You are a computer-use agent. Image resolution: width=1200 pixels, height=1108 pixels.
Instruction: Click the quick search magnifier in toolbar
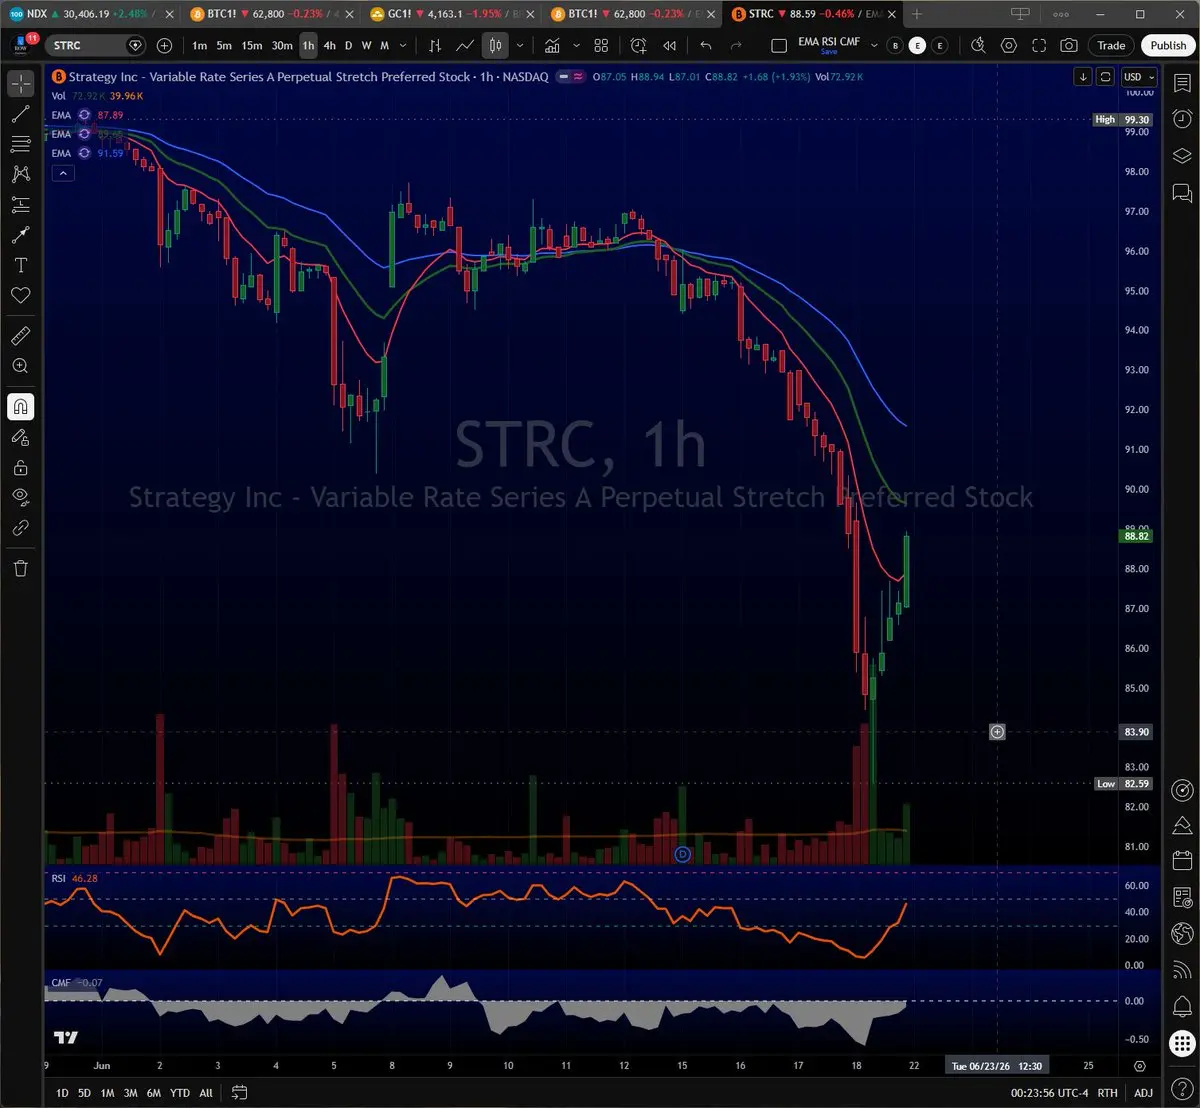click(978, 46)
